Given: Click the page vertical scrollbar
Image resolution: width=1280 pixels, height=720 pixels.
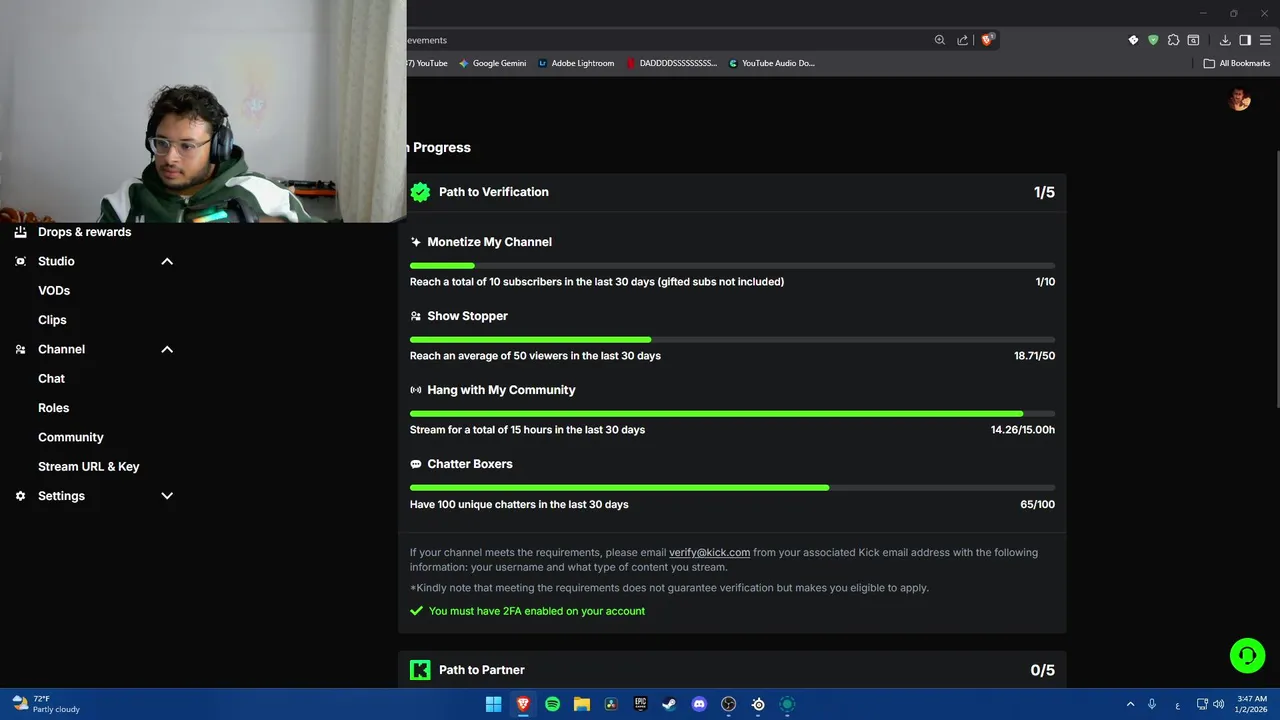Looking at the screenshot, I should (x=1276, y=278).
